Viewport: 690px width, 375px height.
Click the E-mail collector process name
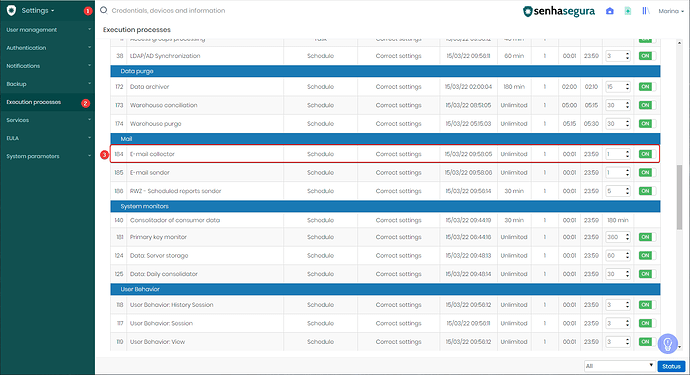point(152,154)
